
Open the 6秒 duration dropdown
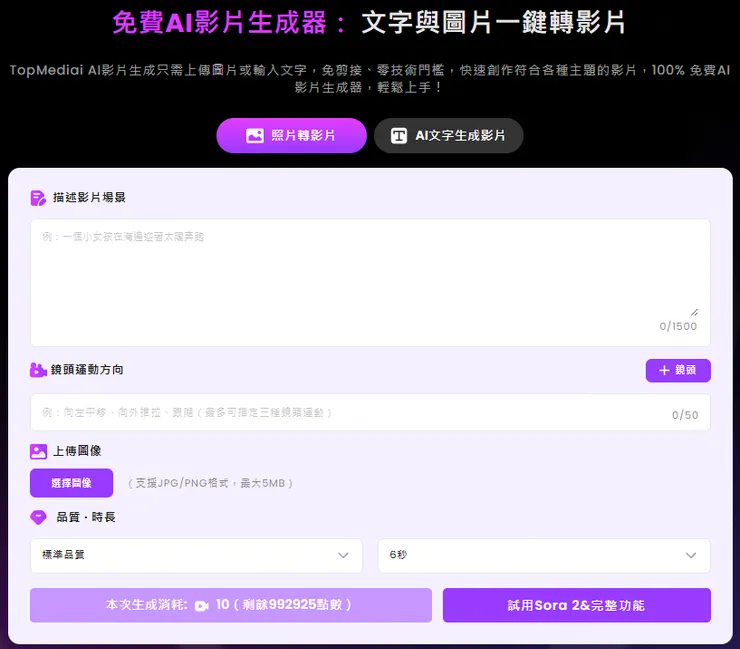click(544, 556)
